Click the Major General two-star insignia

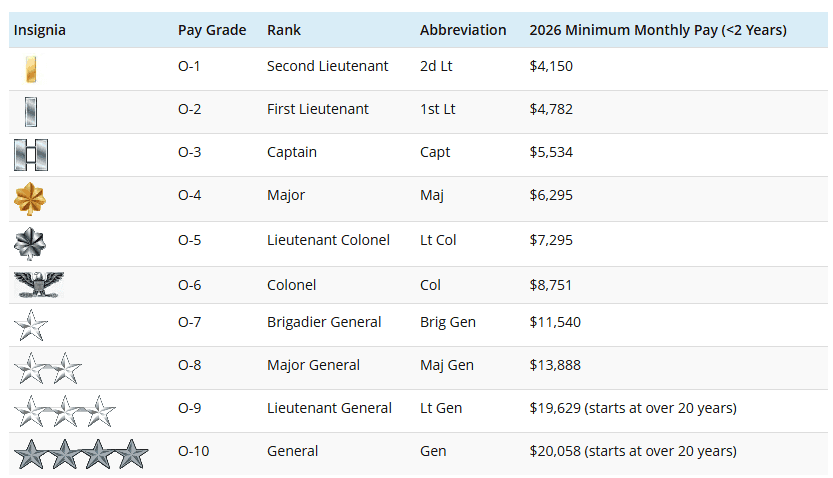pos(47,368)
